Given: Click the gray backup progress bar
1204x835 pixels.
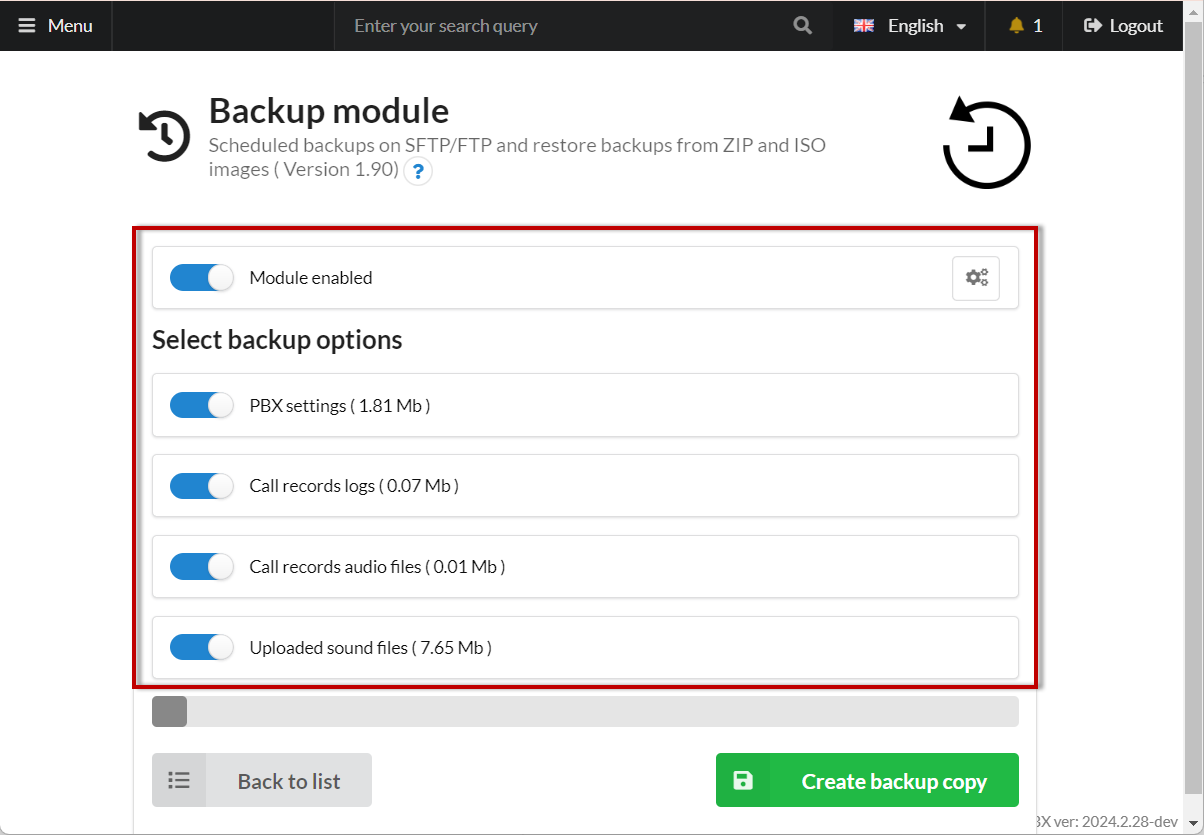Looking at the screenshot, I should click(585, 712).
